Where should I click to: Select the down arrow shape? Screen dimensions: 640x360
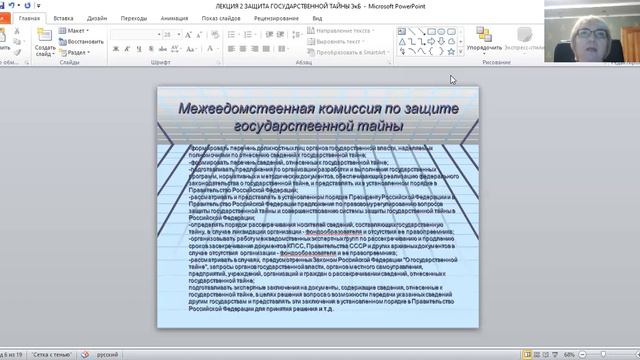[x=441, y=42]
